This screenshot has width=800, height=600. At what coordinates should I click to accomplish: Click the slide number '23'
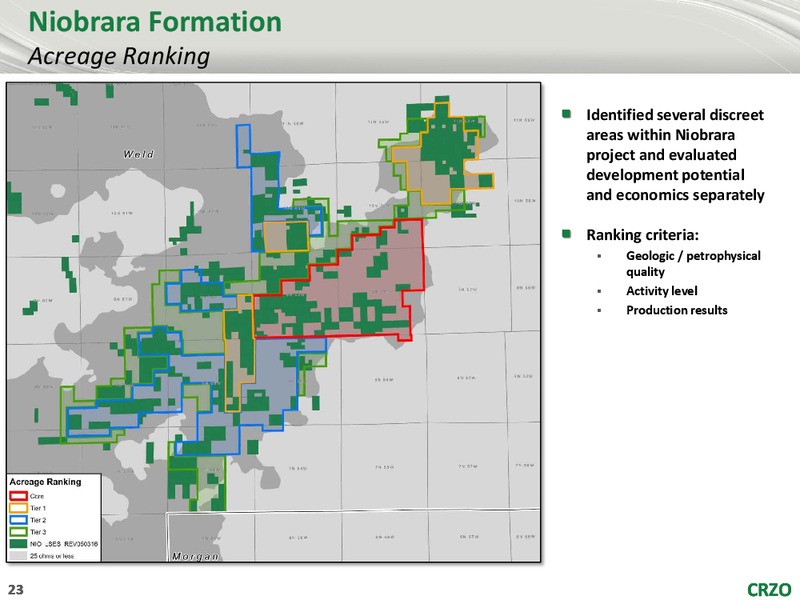16,589
